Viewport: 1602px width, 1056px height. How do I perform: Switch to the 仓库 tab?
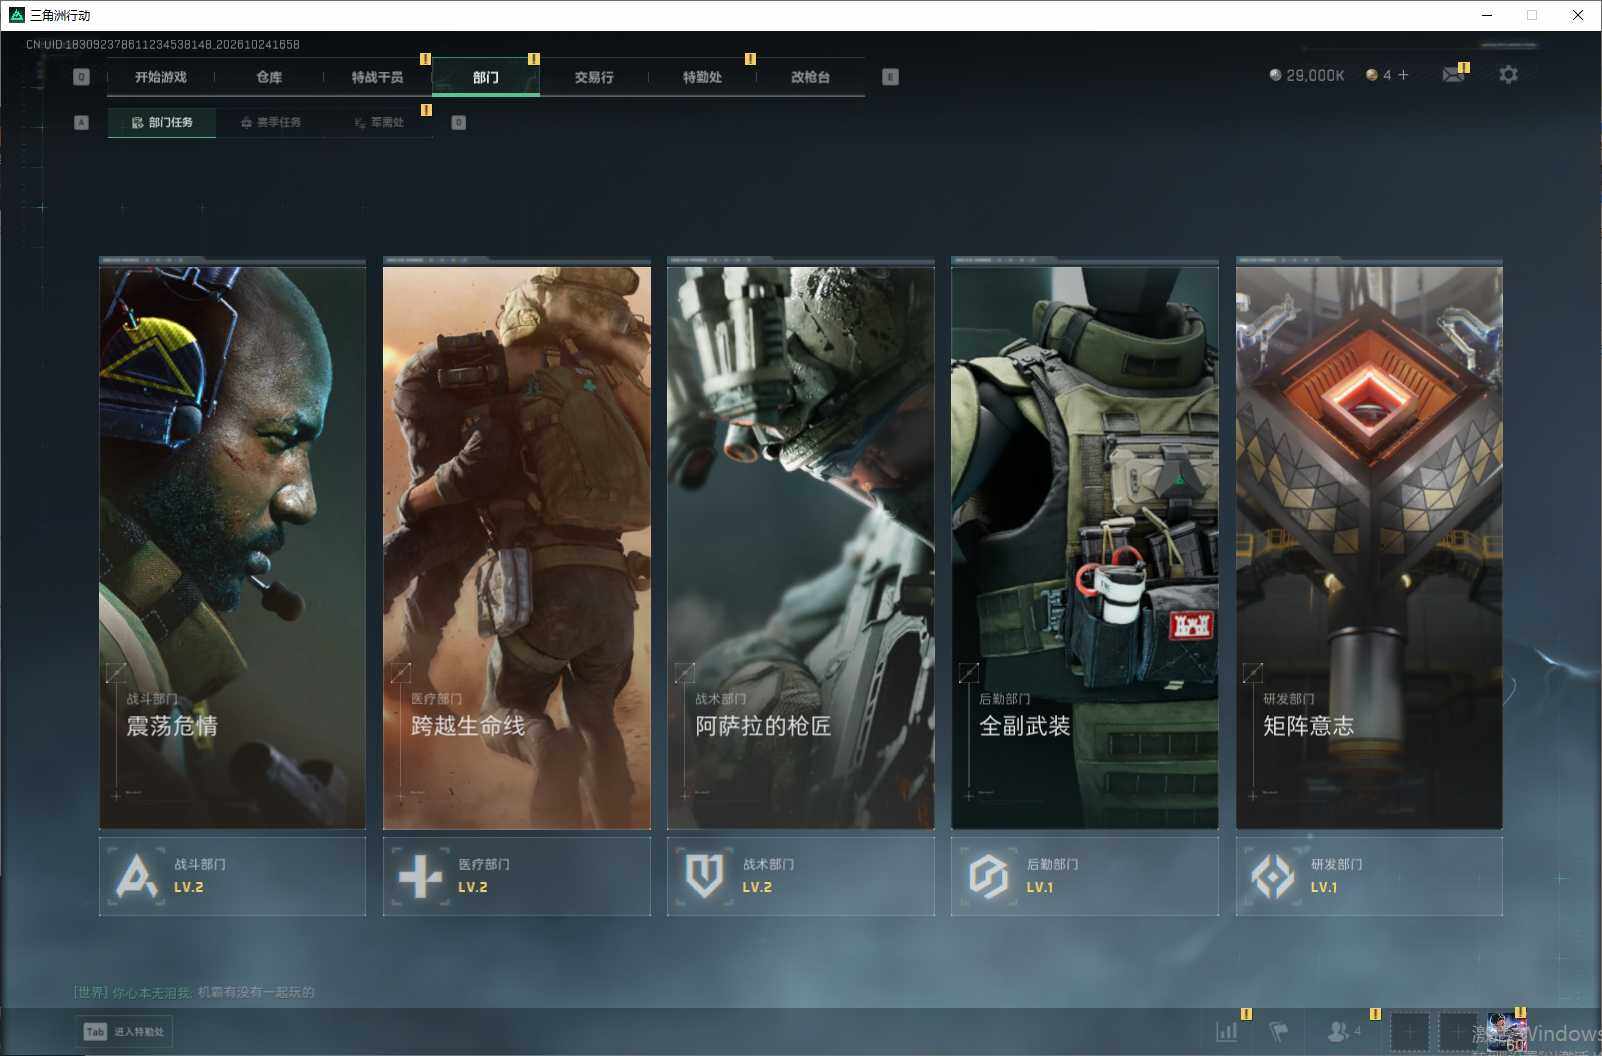[x=269, y=77]
